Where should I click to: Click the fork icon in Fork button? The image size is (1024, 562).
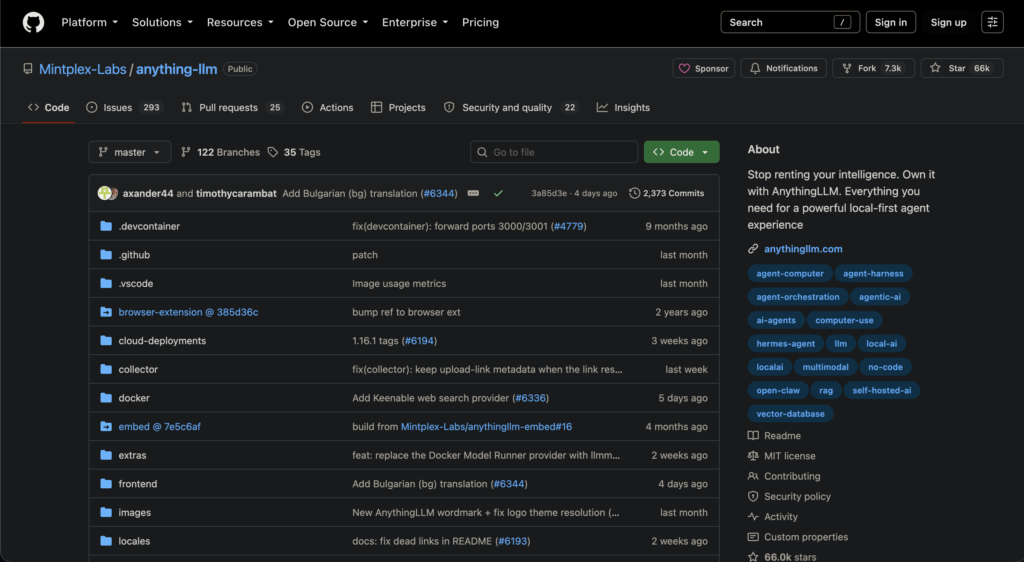(847, 69)
